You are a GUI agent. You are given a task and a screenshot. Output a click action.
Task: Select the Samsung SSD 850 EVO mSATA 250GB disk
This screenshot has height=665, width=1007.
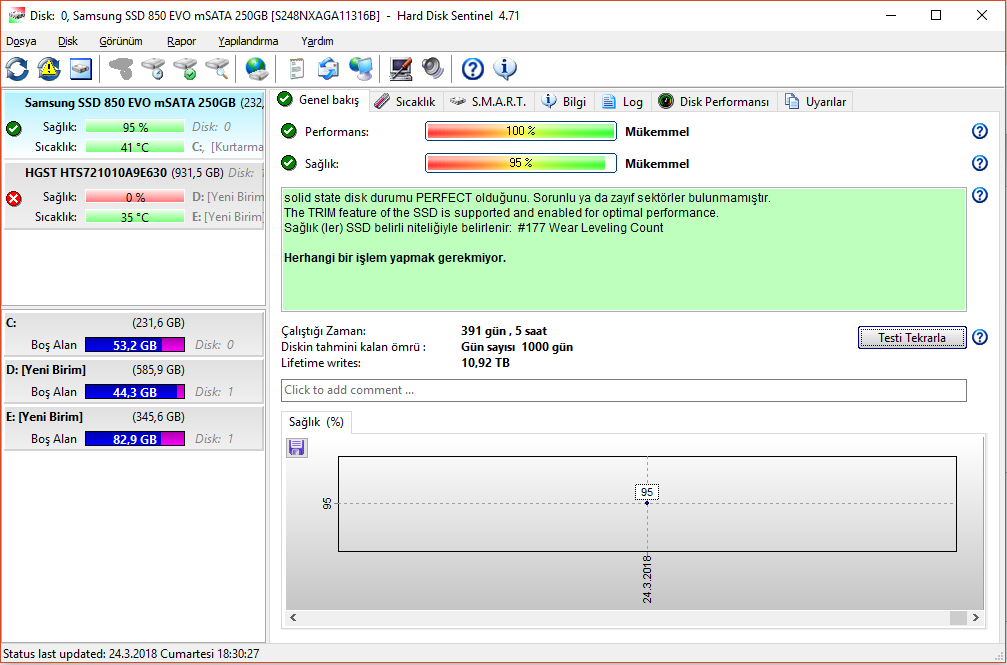pos(134,125)
